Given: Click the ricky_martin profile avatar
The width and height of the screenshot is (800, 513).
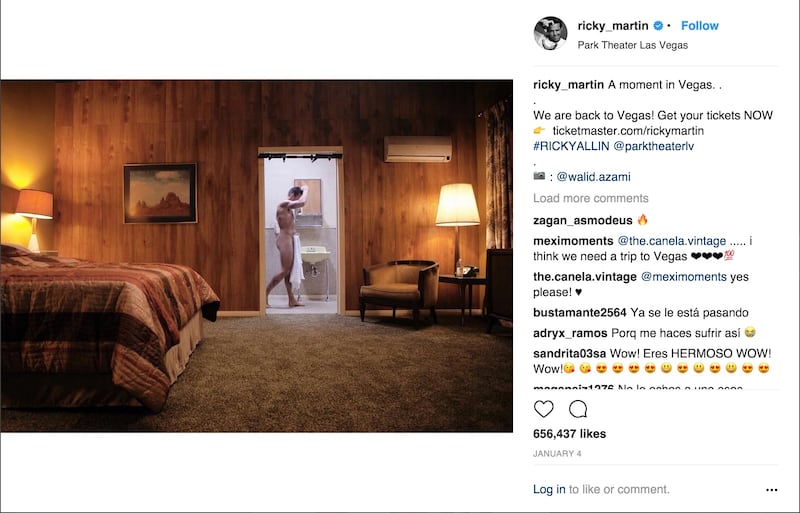Looking at the screenshot, I should click(550, 33).
